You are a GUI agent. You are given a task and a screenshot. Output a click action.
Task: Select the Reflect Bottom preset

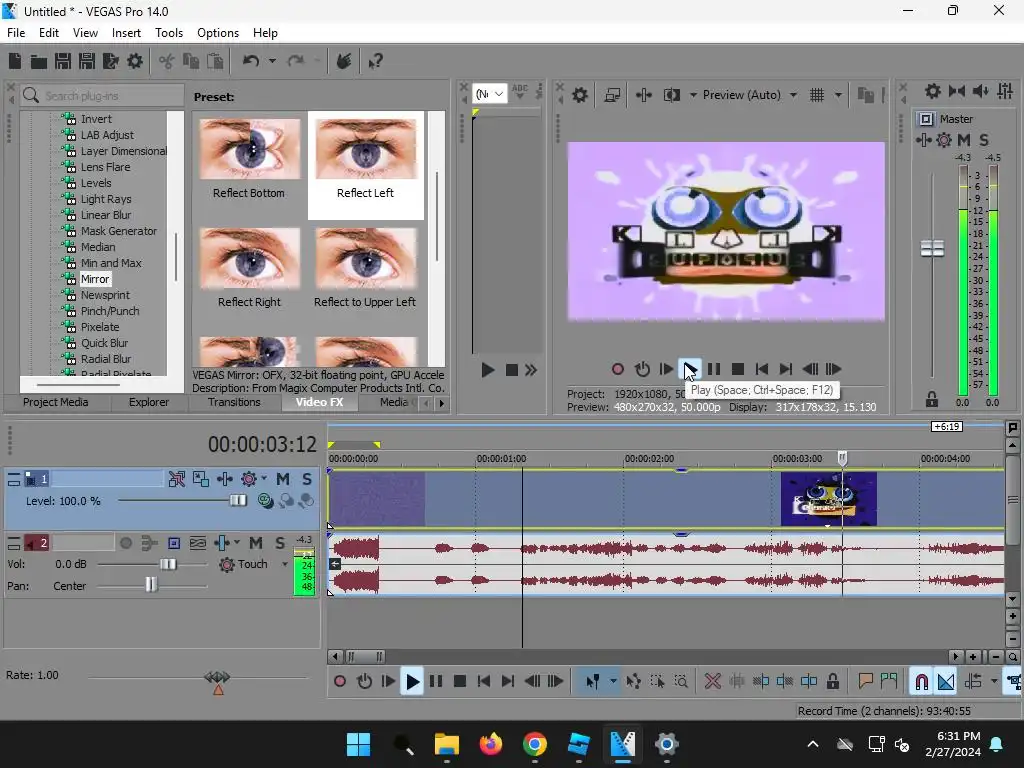[x=249, y=159]
